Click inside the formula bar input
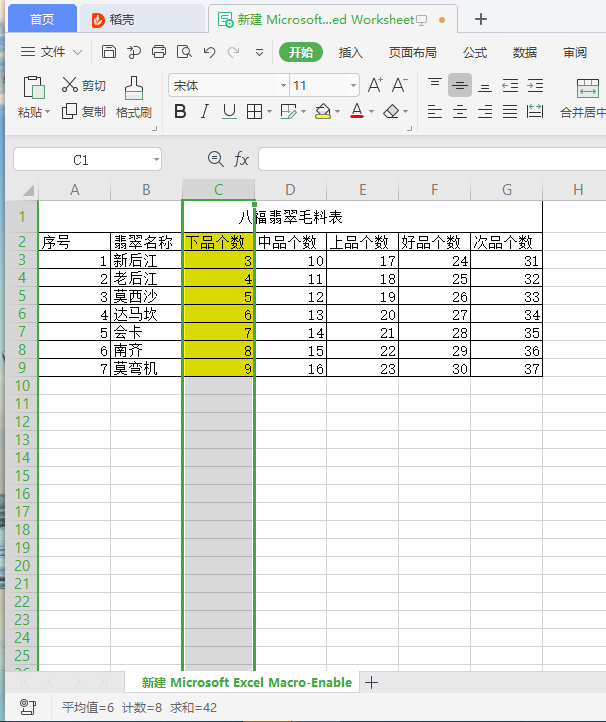Screen dimensions: 606x722 432,159
